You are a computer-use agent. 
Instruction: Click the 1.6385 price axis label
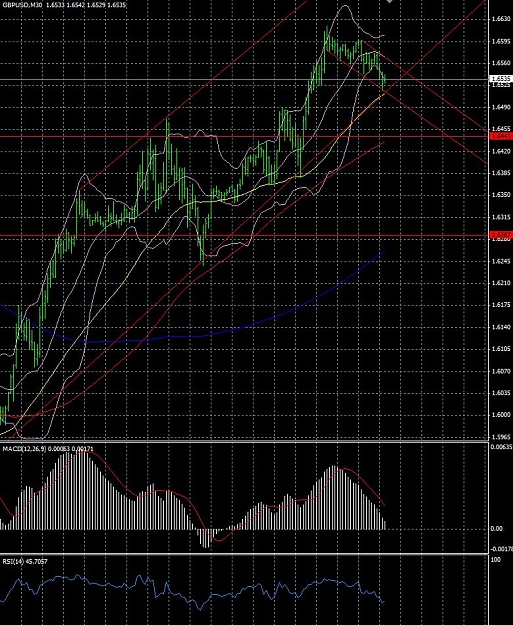tap(501, 173)
